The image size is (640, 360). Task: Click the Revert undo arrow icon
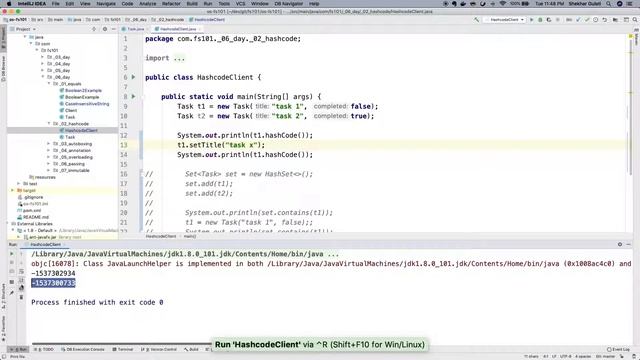(x=604, y=20)
